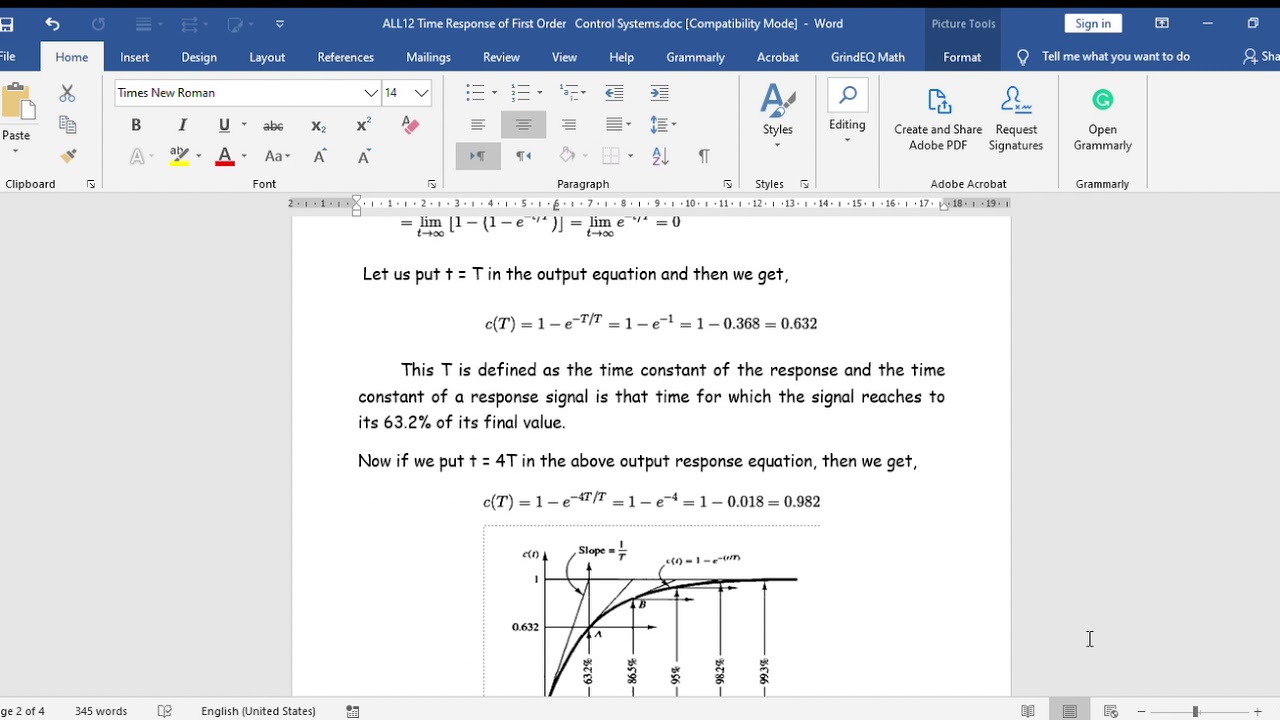Apply the Numbering list icon
The width and height of the screenshot is (1280, 720).
pyautogui.click(x=520, y=93)
